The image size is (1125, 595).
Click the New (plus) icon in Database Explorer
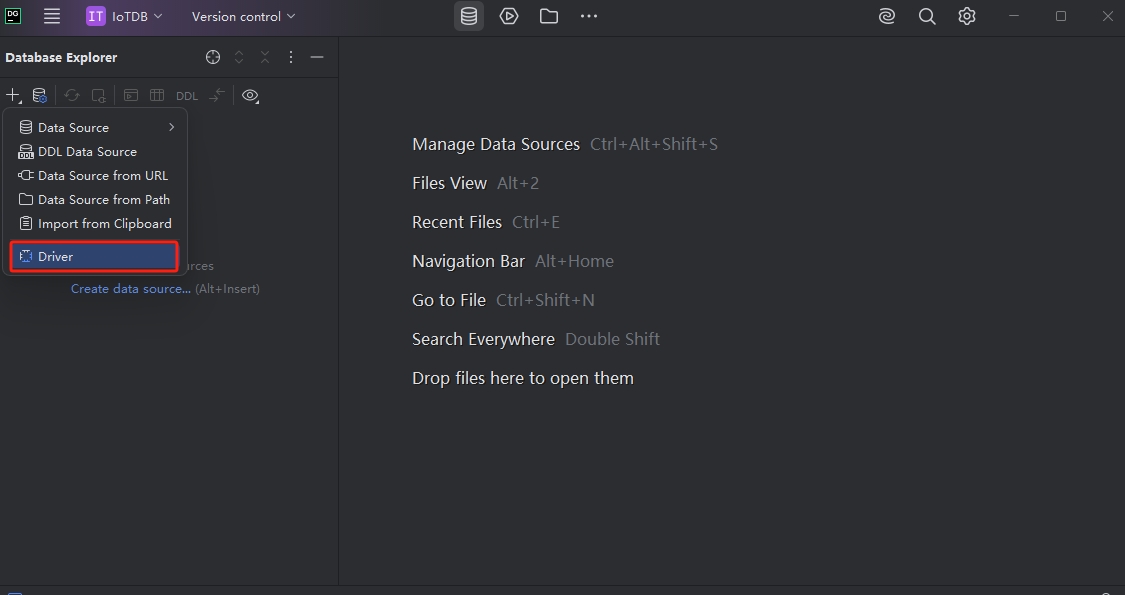pos(12,96)
